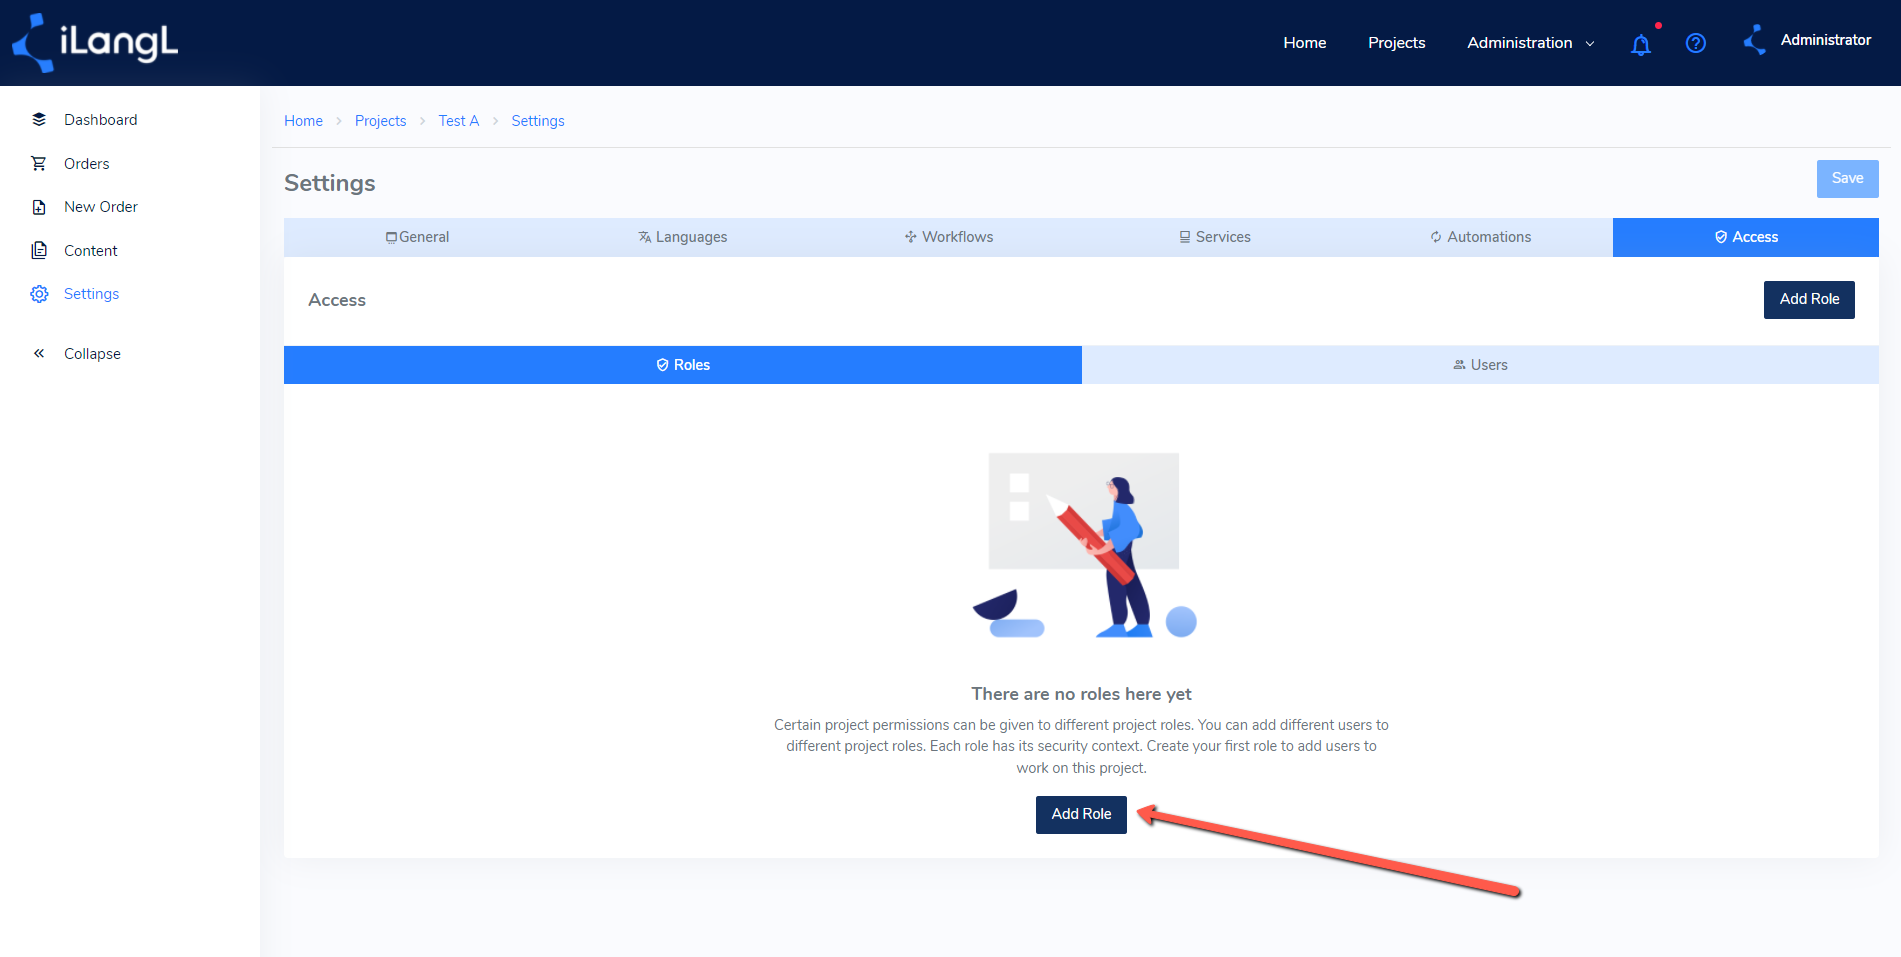Follow the Settings breadcrumb link

coord(538,121)
